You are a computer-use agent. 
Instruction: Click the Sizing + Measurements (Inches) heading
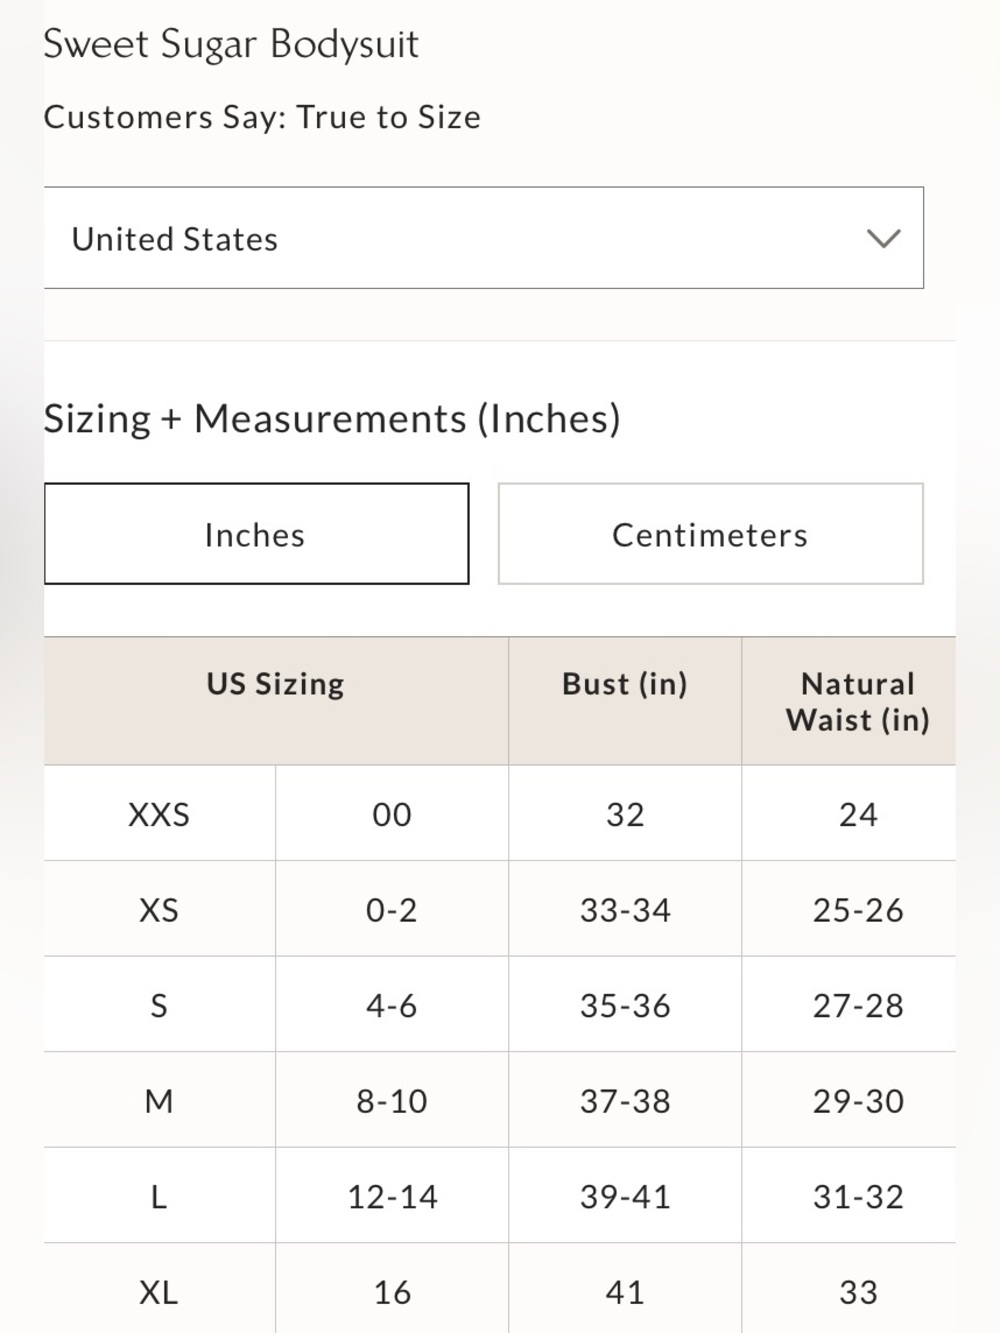tap(332, 418)
